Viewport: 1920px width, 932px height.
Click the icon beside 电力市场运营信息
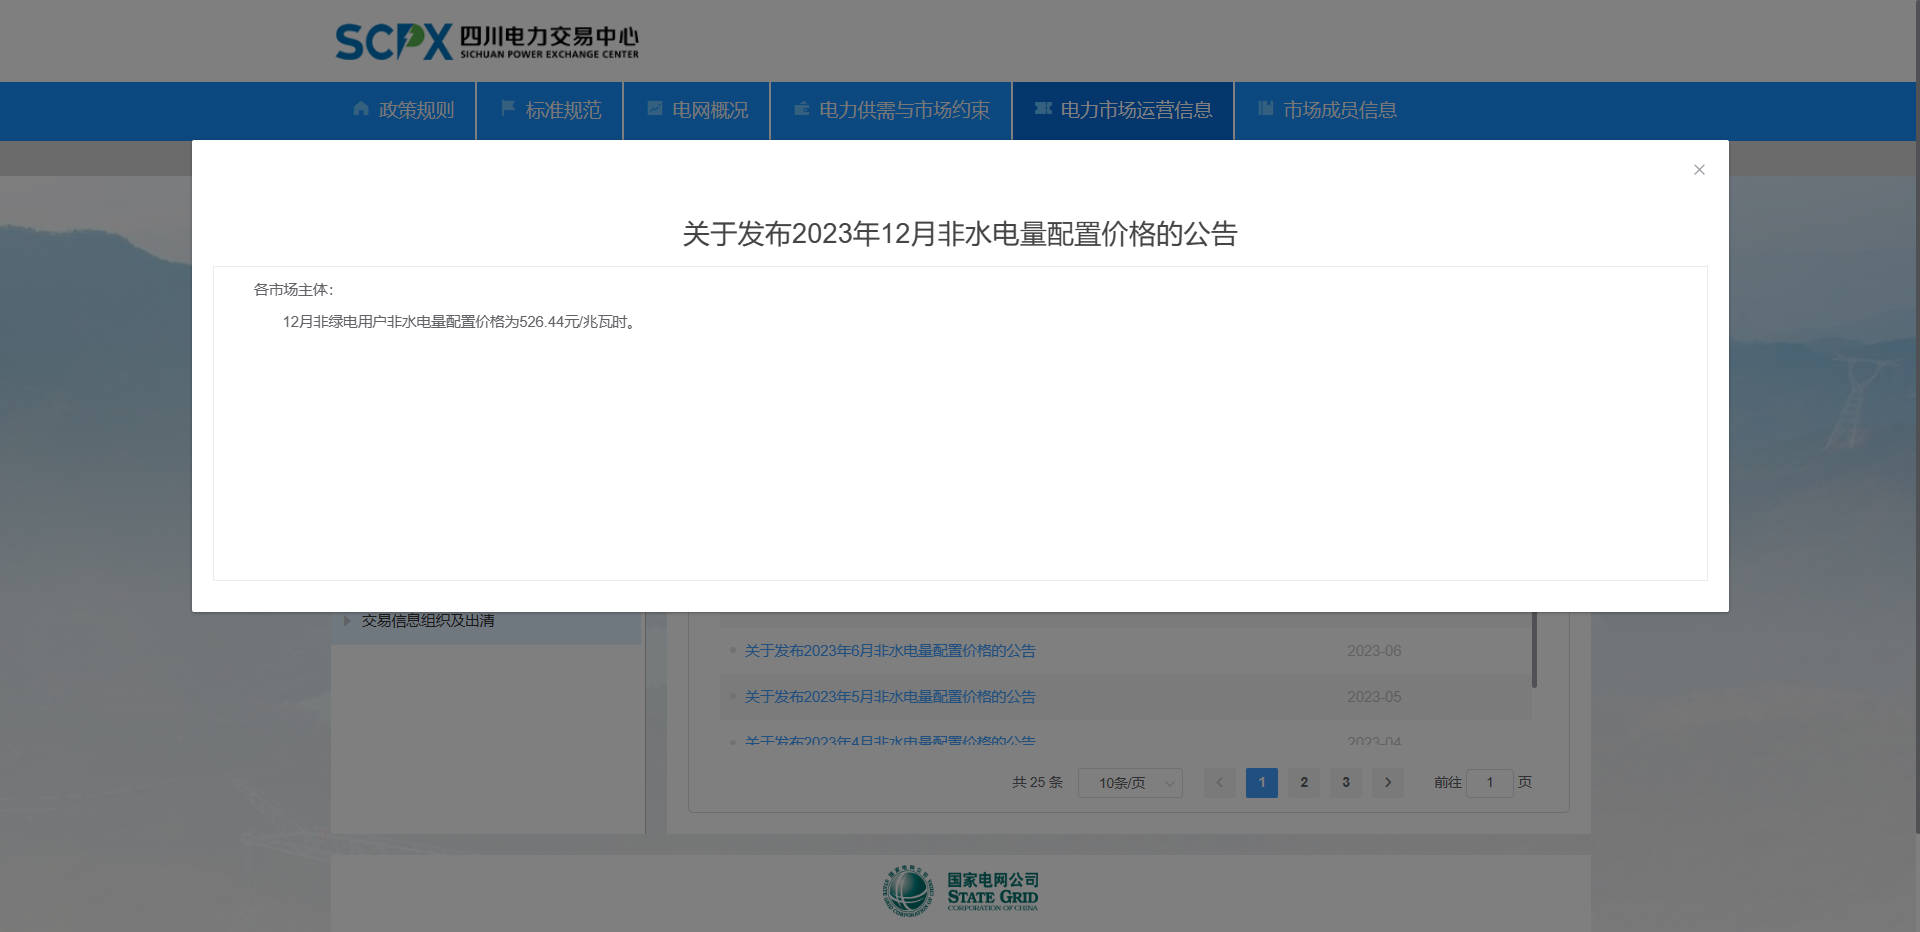[x=1043, y=108]
